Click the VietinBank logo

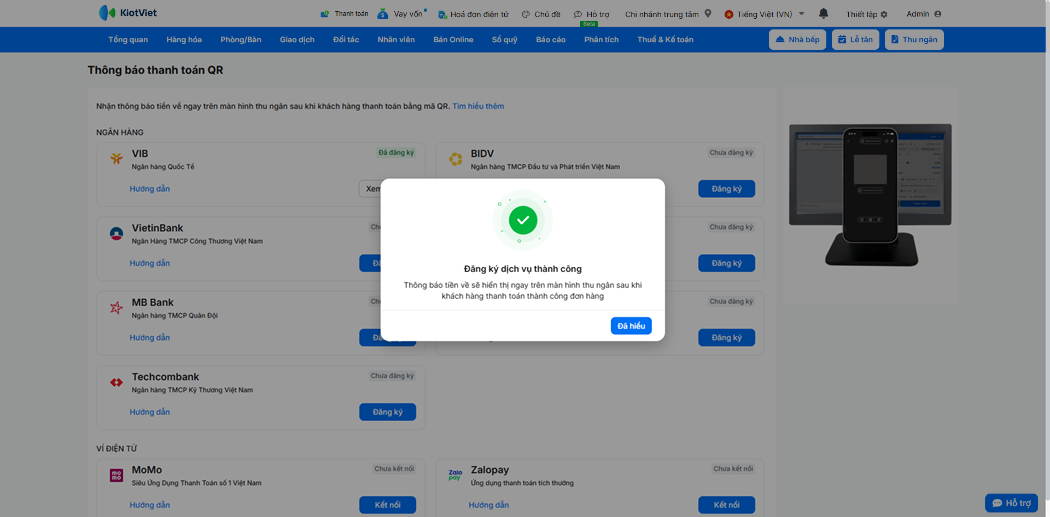(117, 234)
